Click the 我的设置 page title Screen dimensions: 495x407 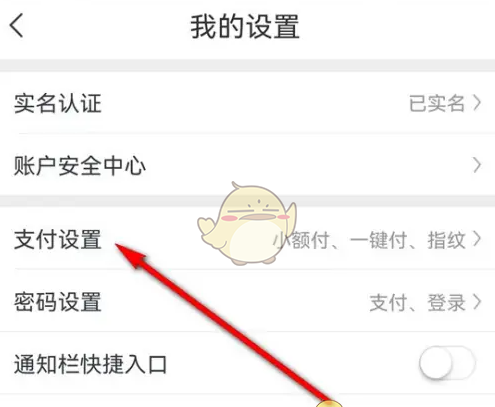(x=245, y=27)
